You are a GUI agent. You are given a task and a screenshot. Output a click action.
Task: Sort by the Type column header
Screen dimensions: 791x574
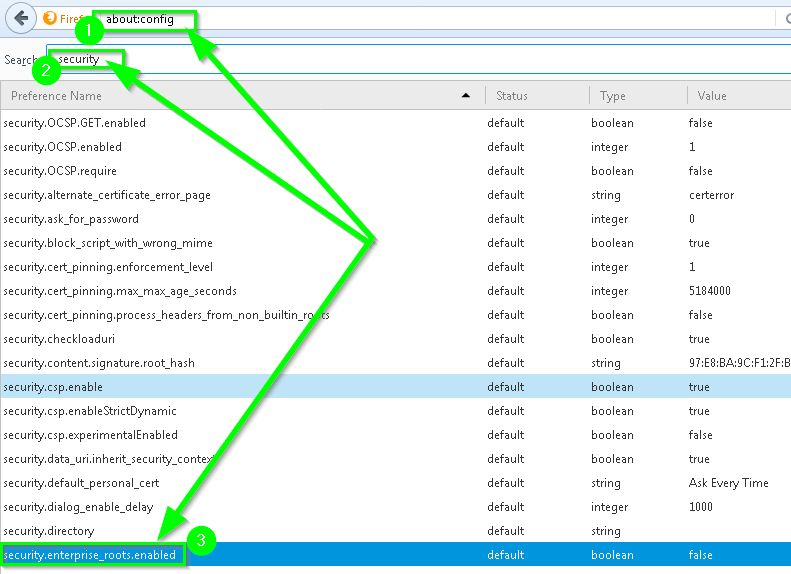638,96
